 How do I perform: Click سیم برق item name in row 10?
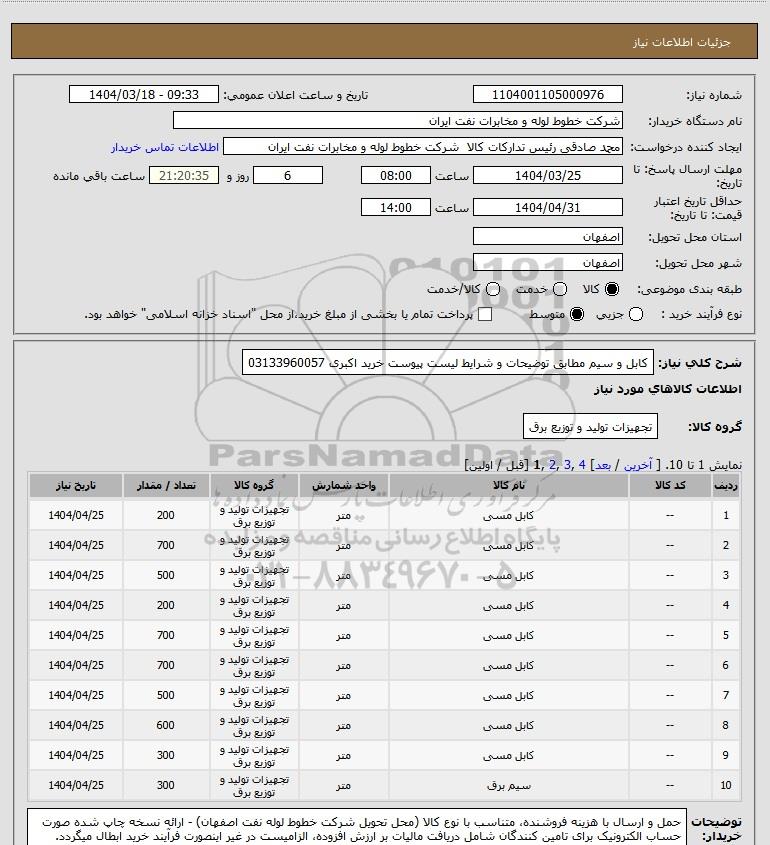click(x=509, y=786)
